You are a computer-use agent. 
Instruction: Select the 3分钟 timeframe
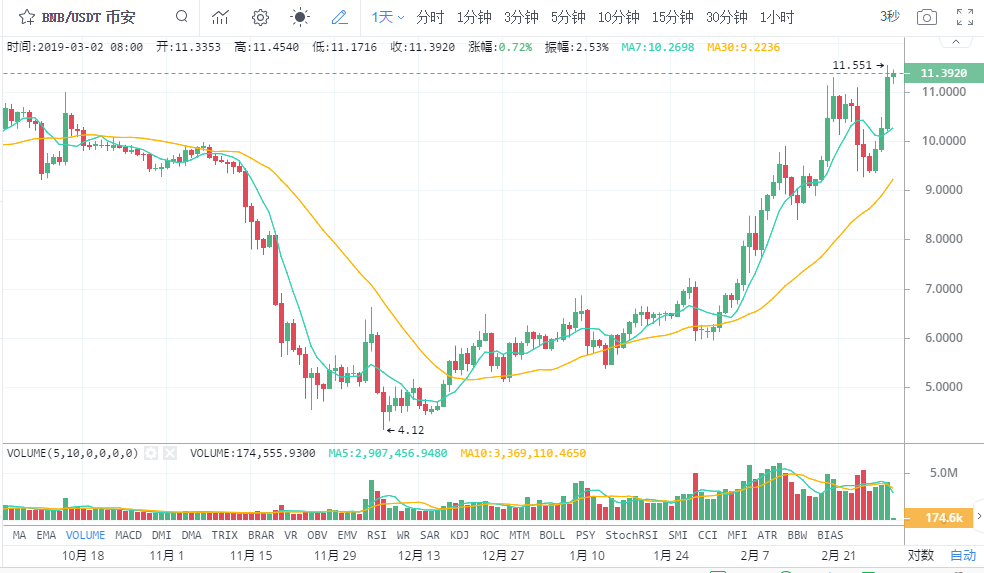[x=521, y=17]
